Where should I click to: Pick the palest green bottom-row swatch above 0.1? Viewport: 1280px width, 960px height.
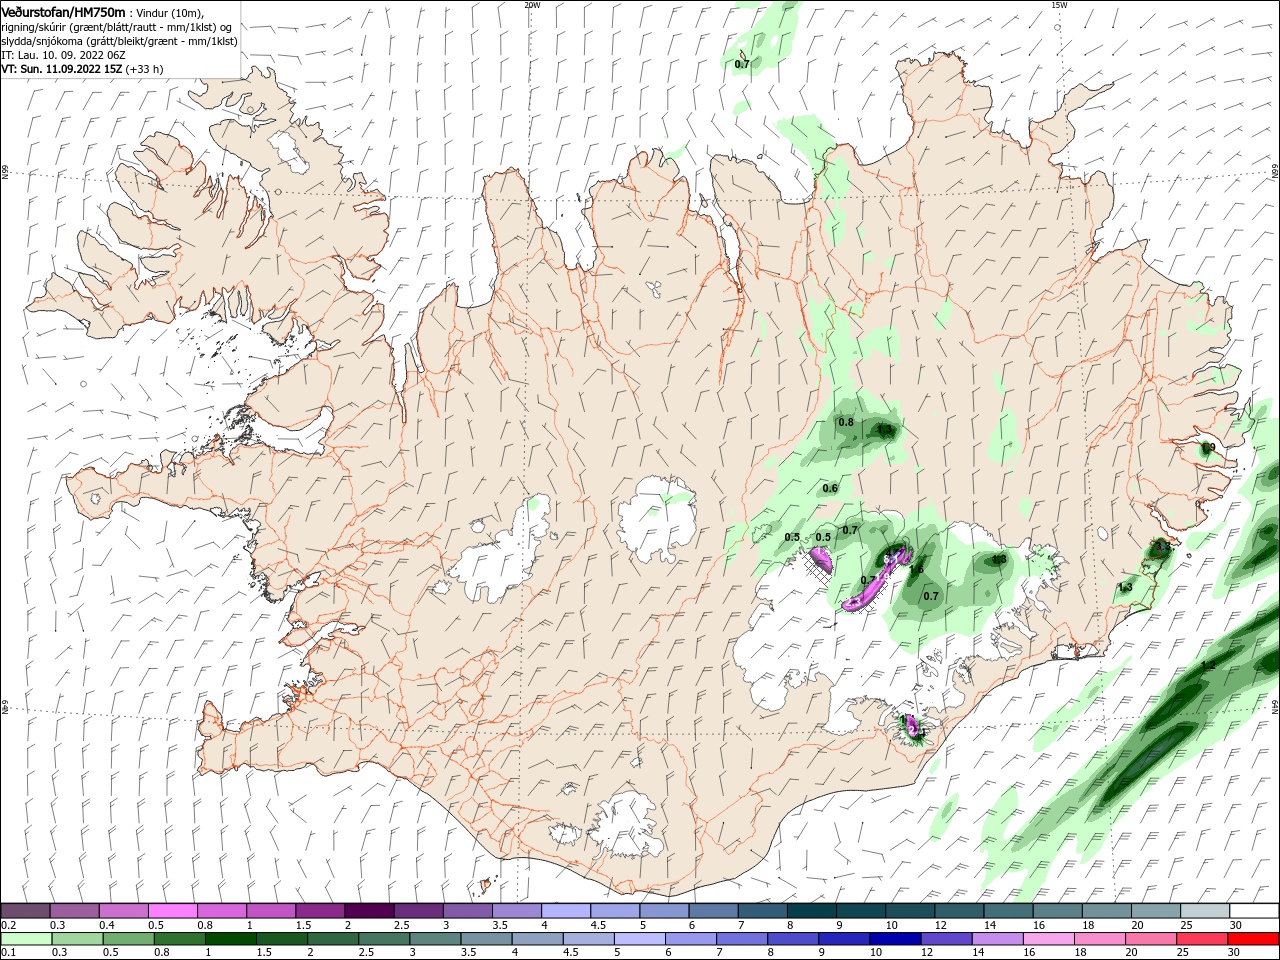(25, 939)
